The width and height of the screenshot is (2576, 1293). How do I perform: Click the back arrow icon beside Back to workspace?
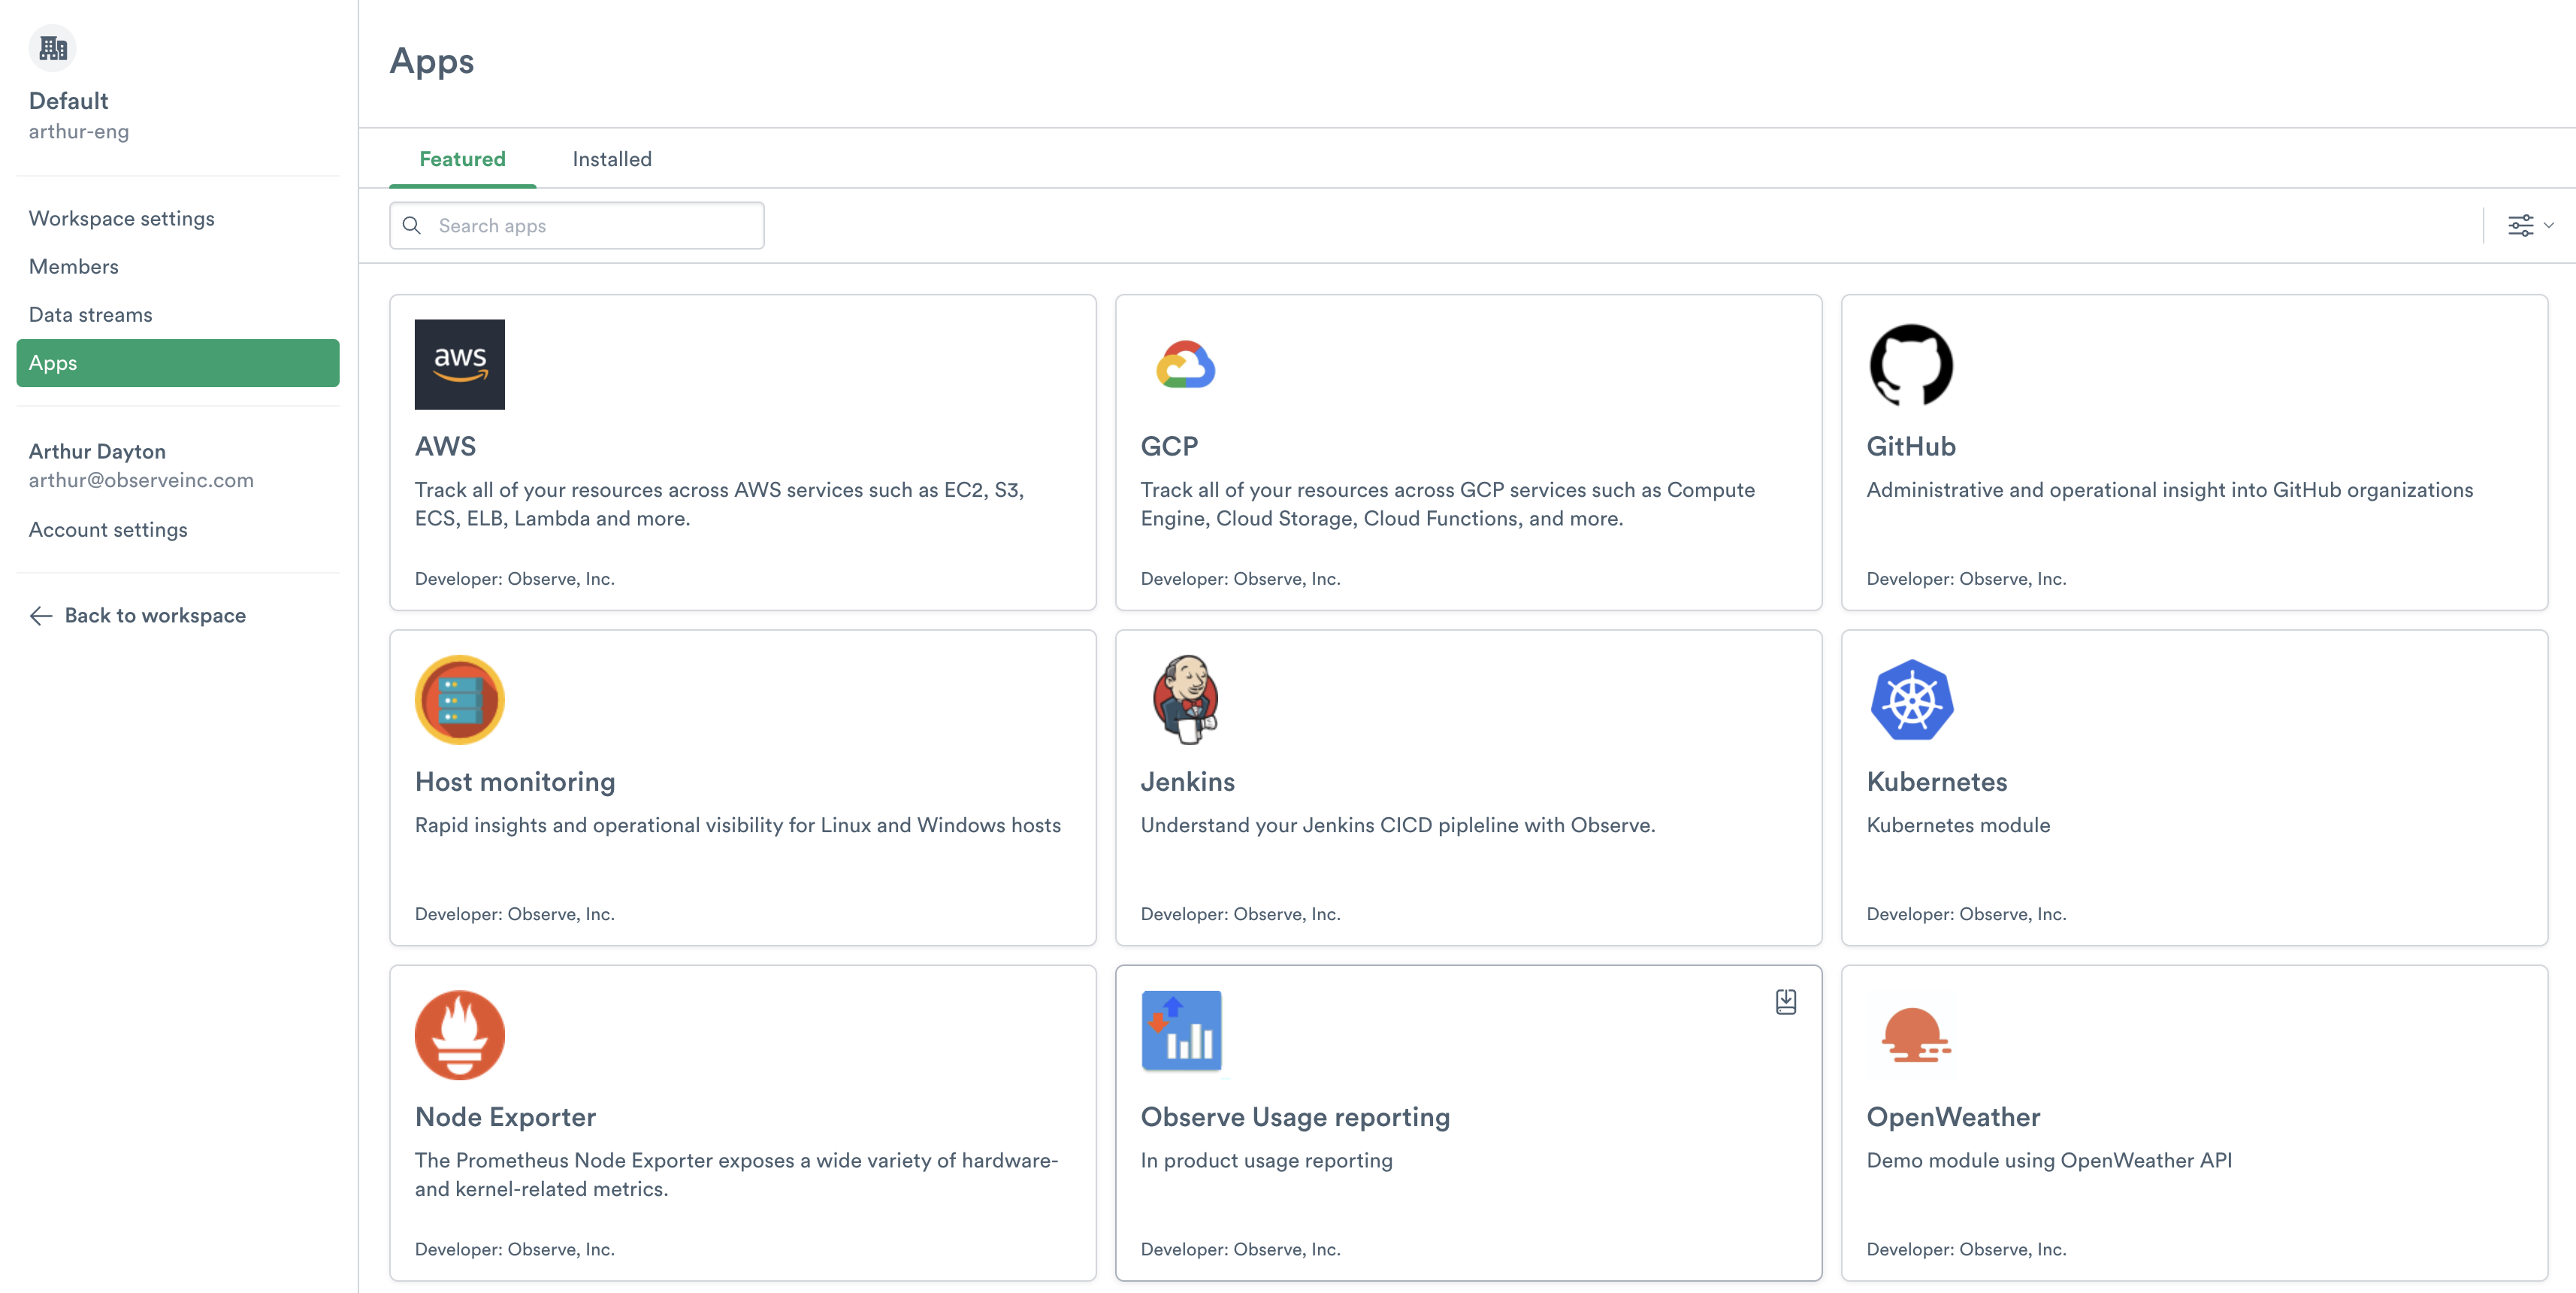pos(41,616)
